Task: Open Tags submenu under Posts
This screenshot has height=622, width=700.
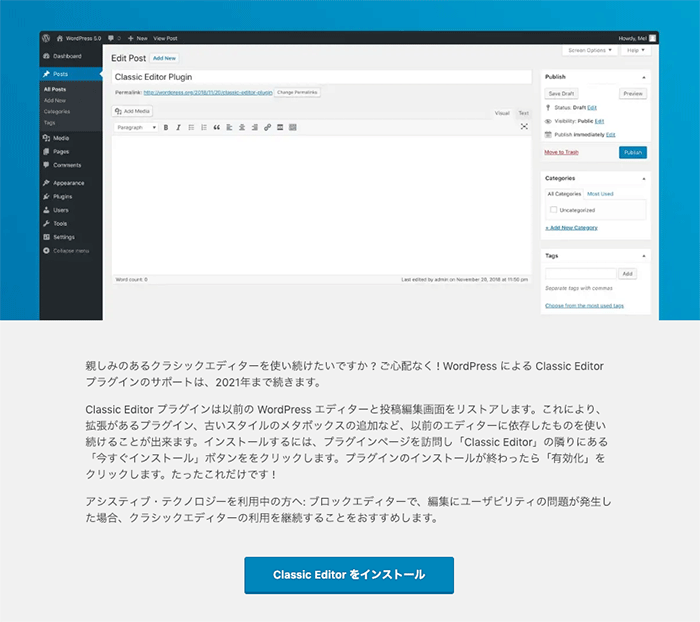Action: pos(50,123)
